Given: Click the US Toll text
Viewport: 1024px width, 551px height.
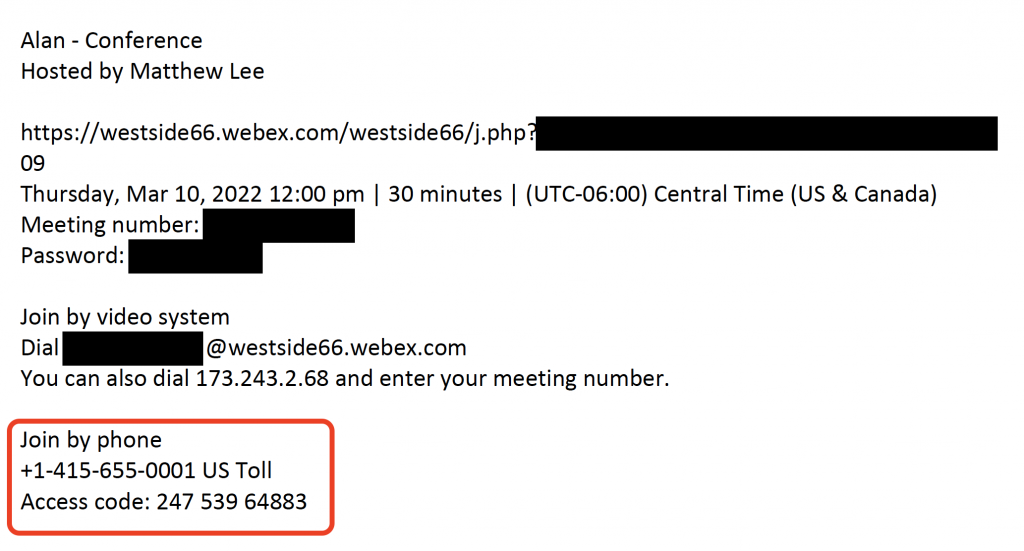Looking at the screenshot, I should click(237, 470).
